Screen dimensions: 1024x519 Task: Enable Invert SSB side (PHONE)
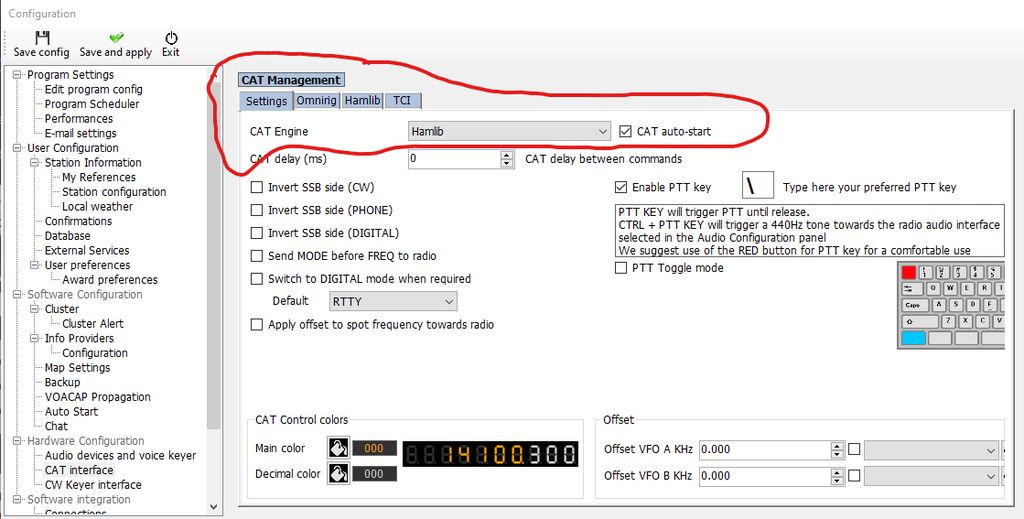257,210
